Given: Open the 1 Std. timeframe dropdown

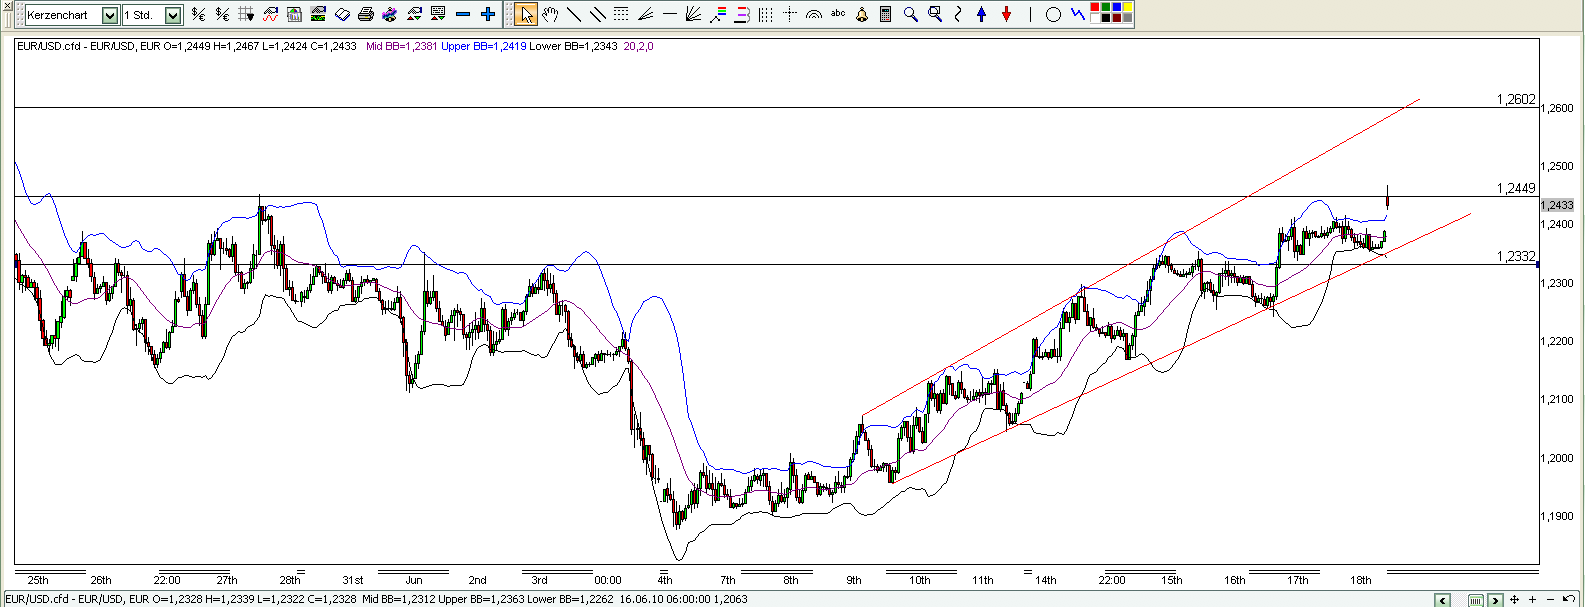Looking at the screenshot, I should [173, 15].
